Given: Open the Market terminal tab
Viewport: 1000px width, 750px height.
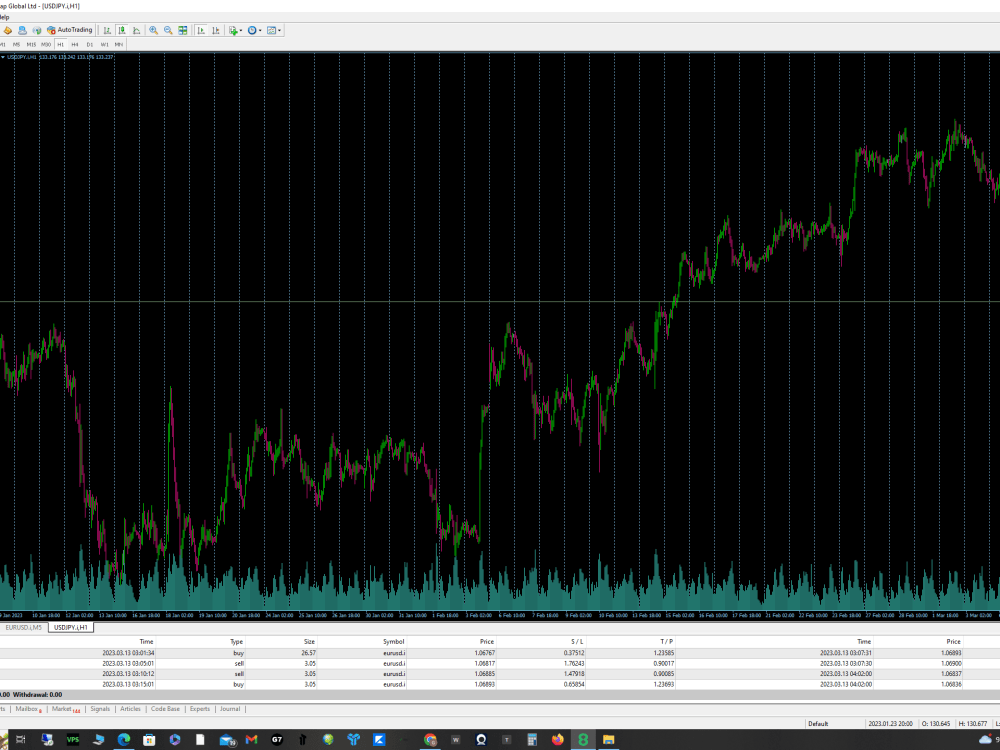Looking at the screenshot, I should point(64,709).
